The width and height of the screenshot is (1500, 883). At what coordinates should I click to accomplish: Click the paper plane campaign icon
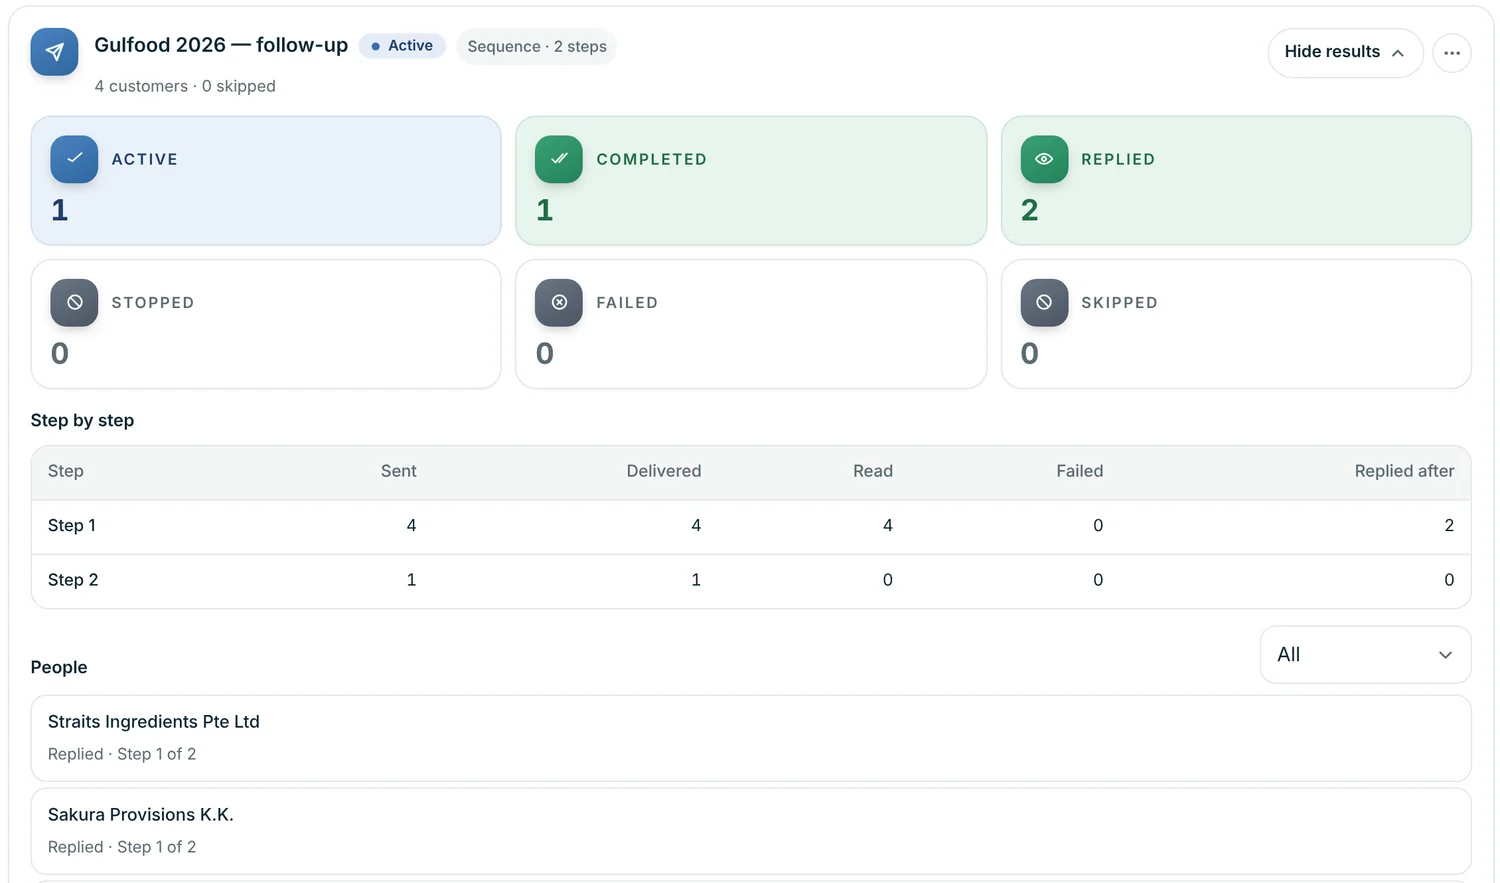pyautogui.click(x=54, y=52)
